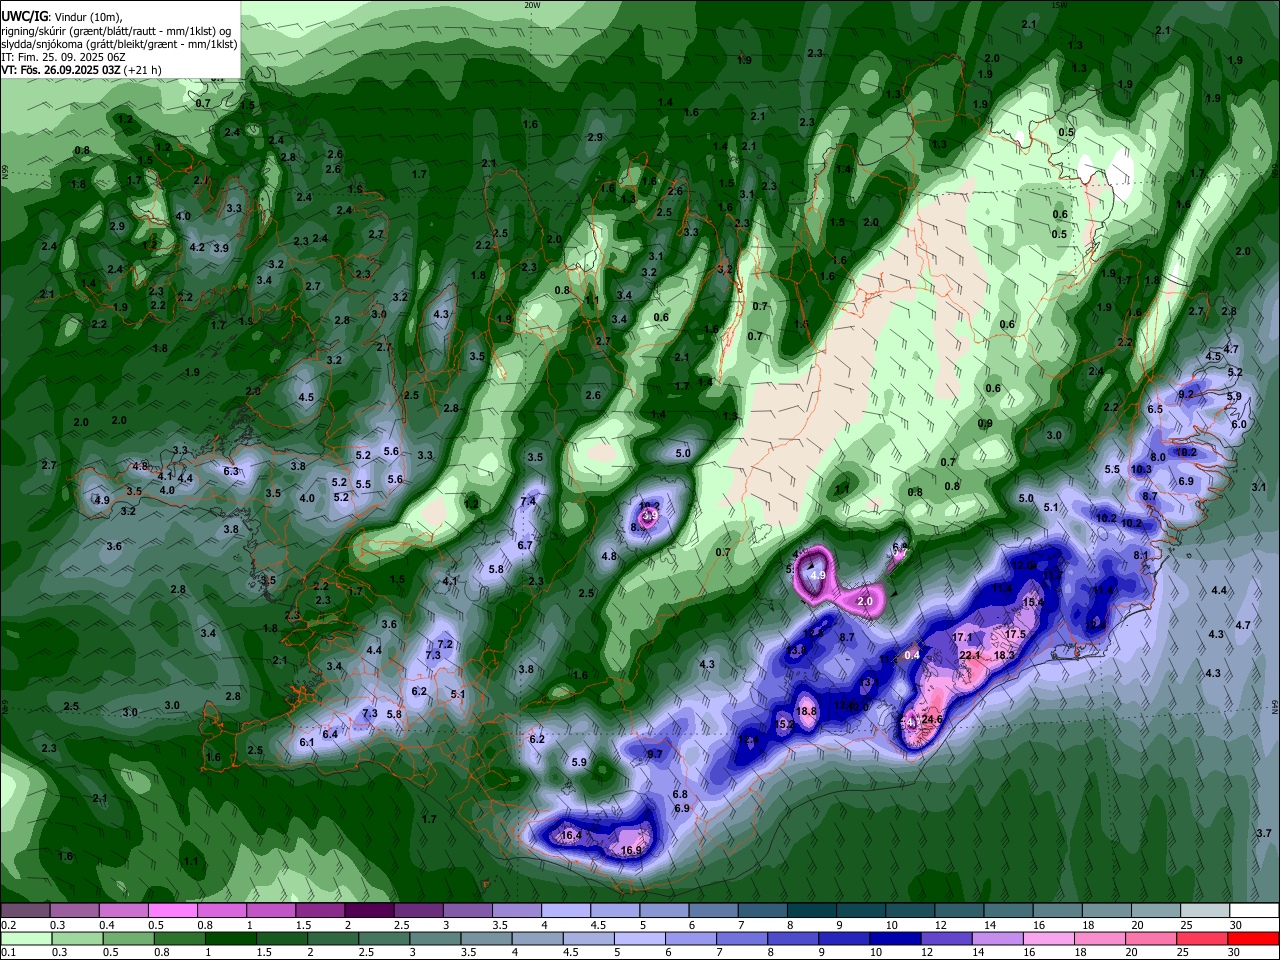Image resolution: width=1280 pixels, height=960 pixels.
Task: Click the 8.1 precipitation value in the east
Action: tap(1141, 555)
